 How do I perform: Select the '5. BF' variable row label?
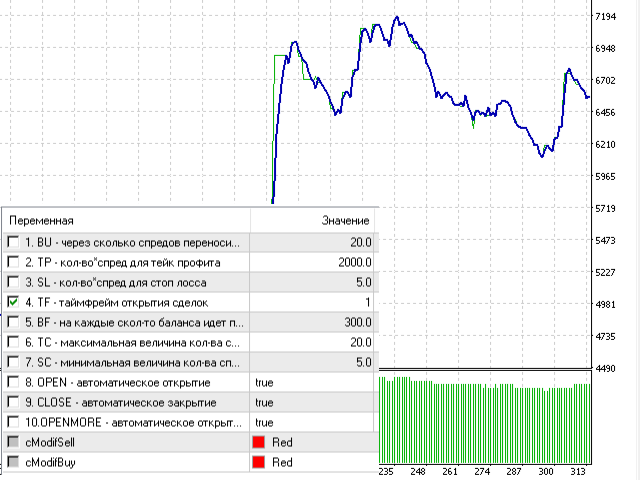click(x=134, y=322)
